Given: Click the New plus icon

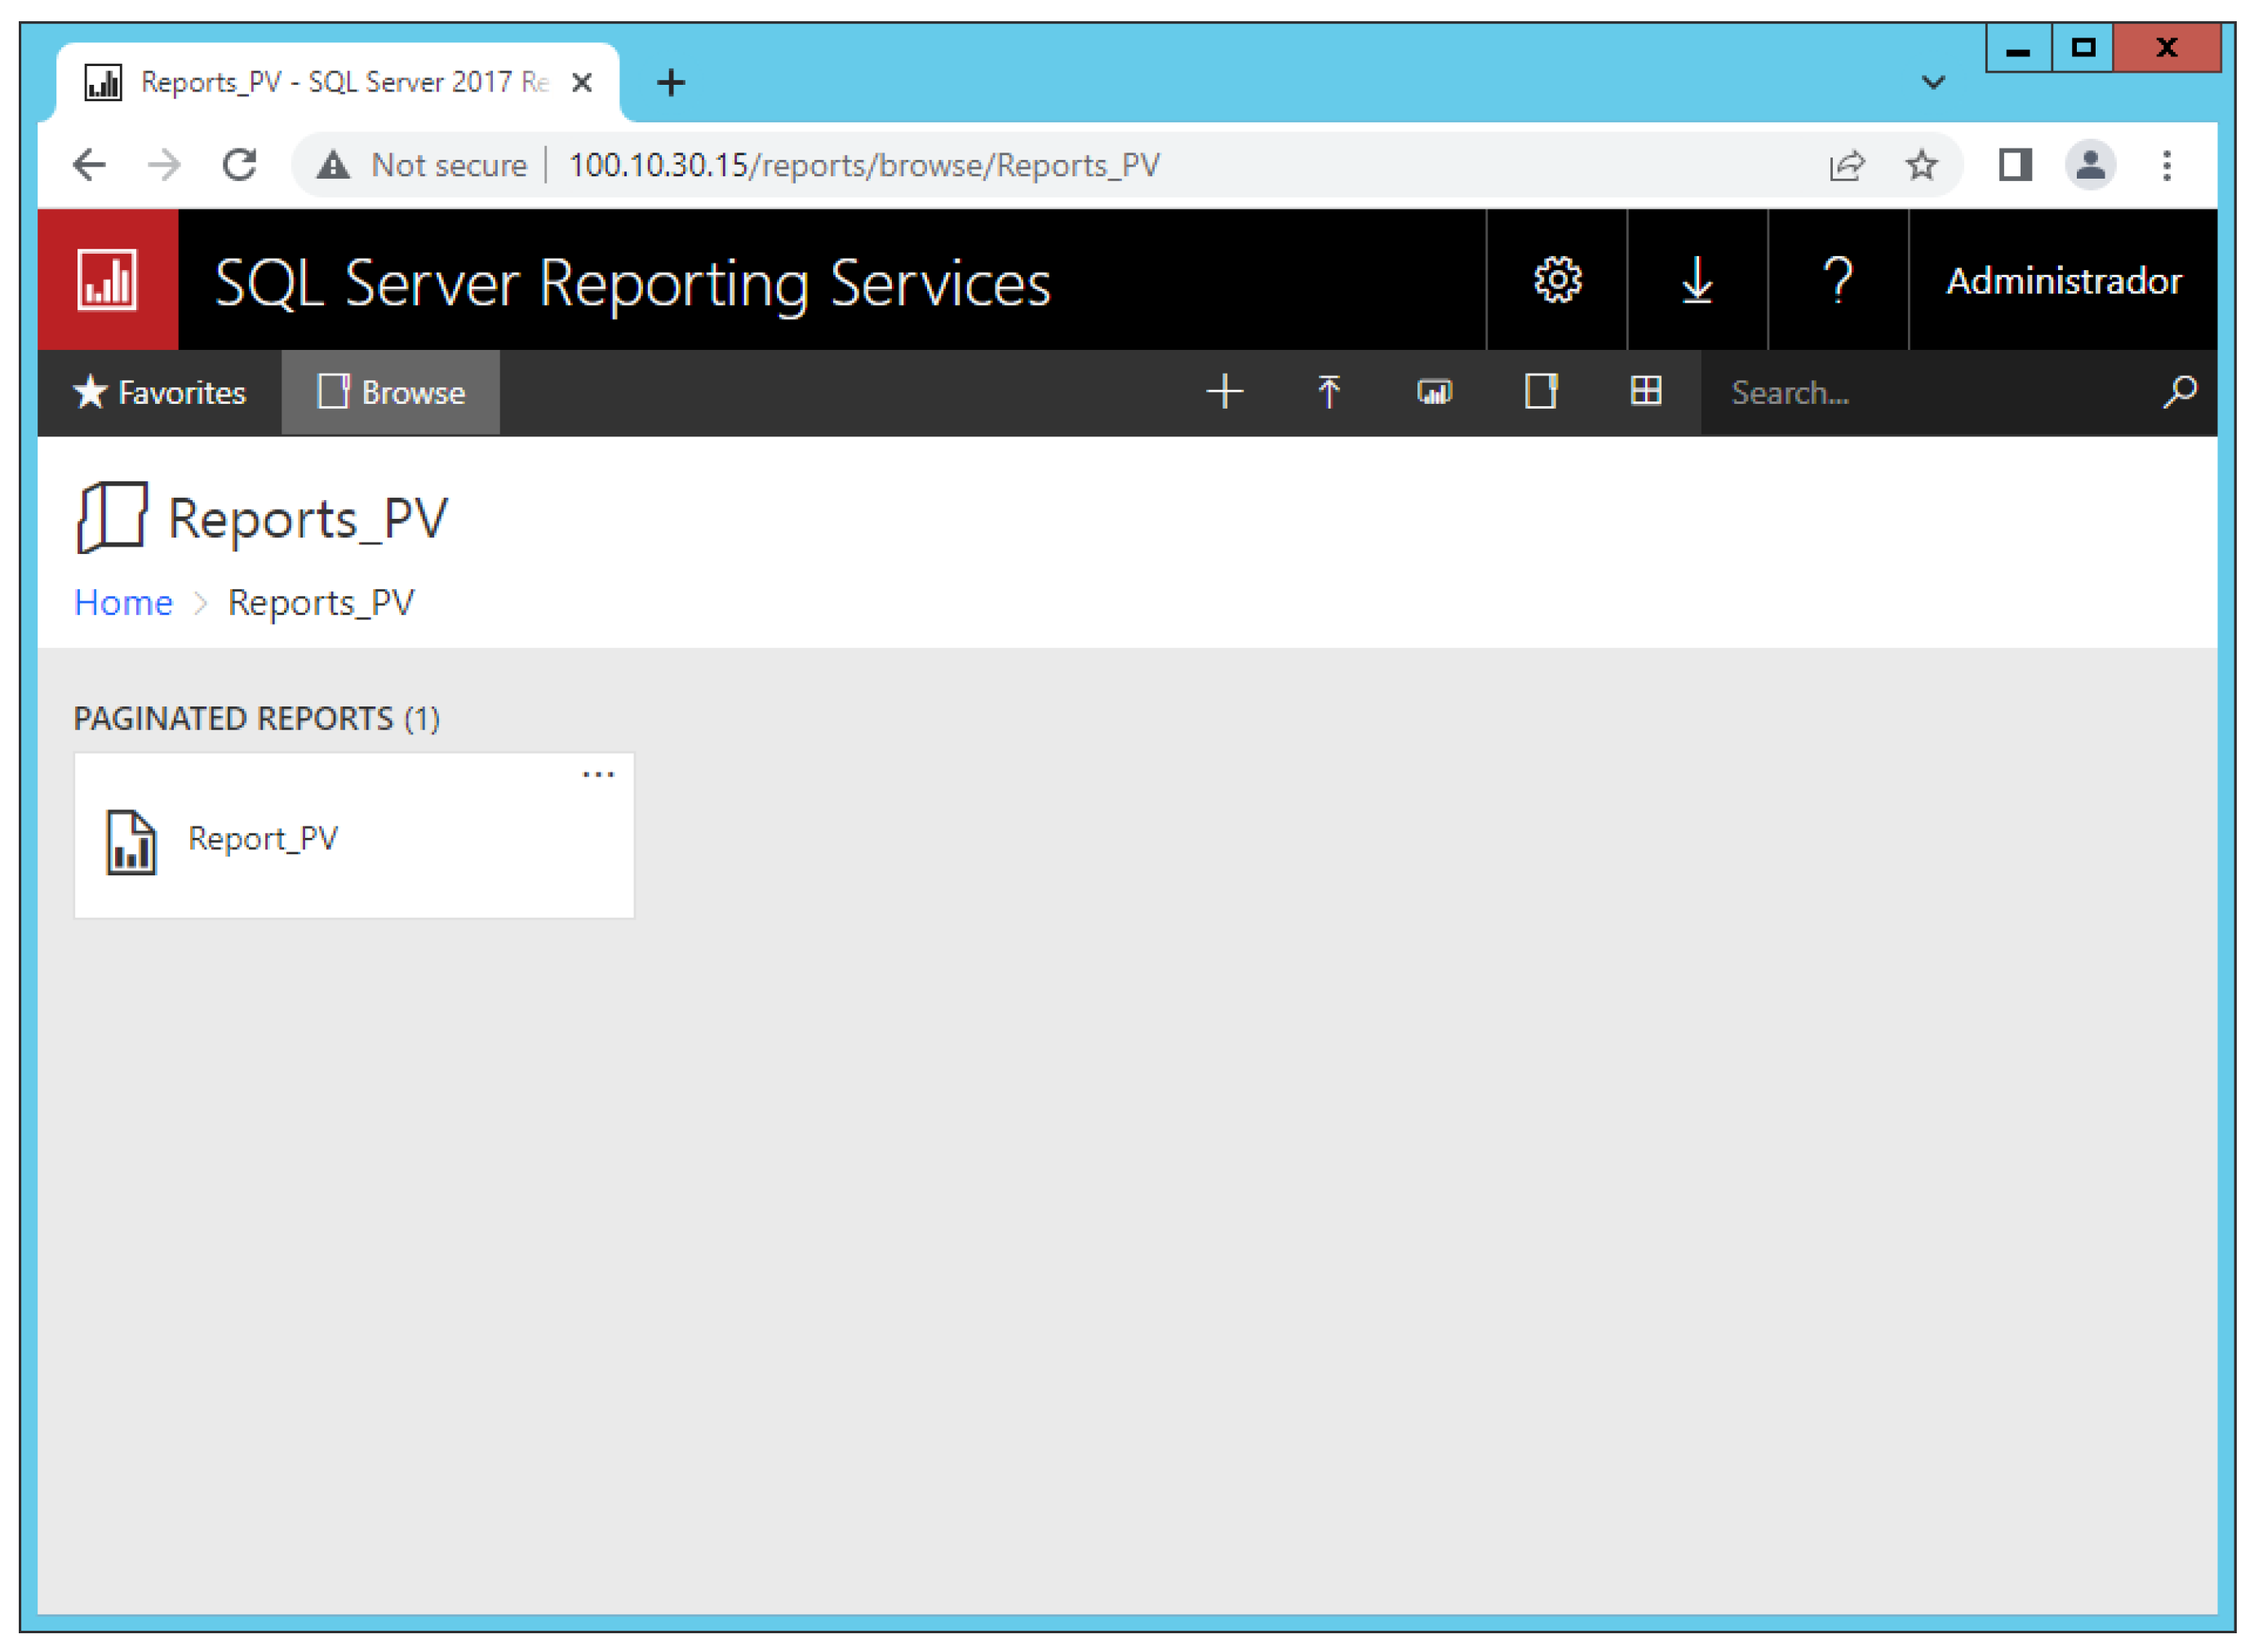Looking at the screenshot, I should 1224,392.
